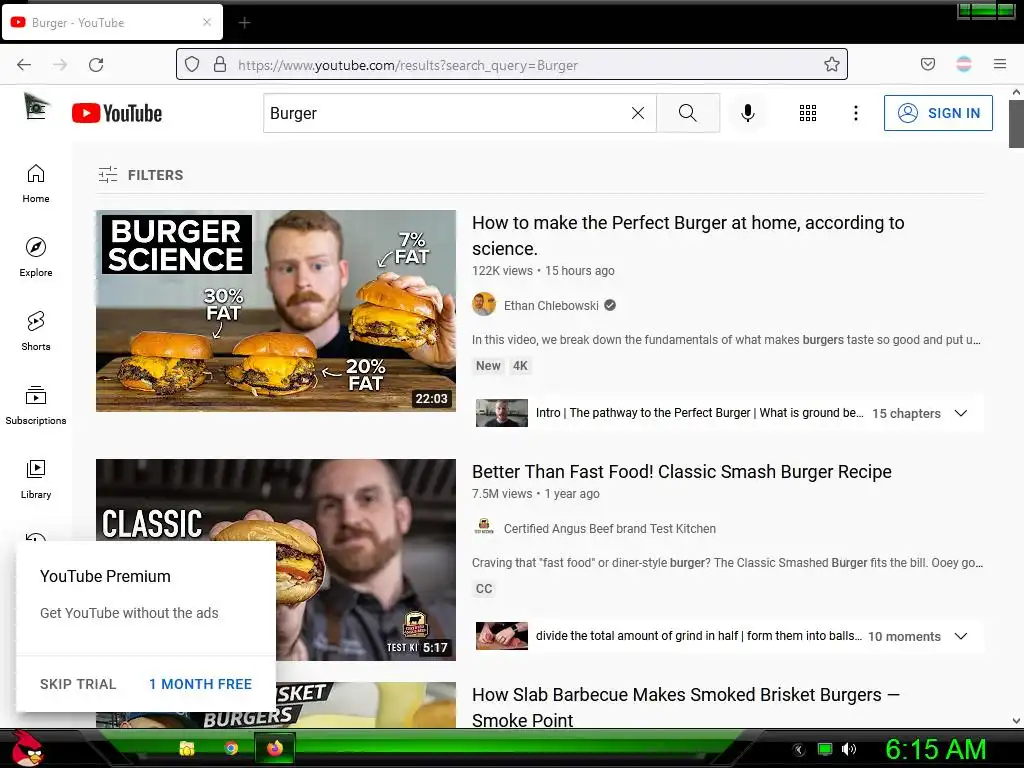Click the tray expand arrow icon
Viewport: 1024px width, 768px height.
(x=798, y=750)
